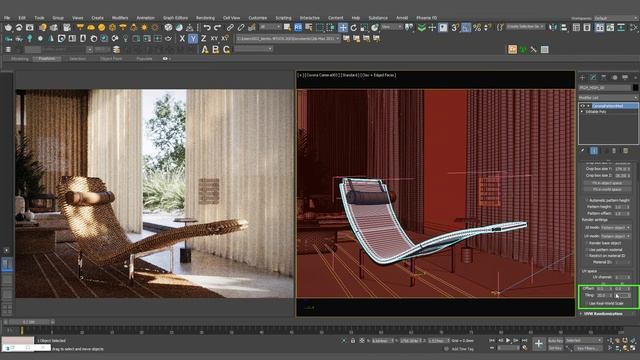
Task: Click the Fit in object space button
Action: point(607,183)
